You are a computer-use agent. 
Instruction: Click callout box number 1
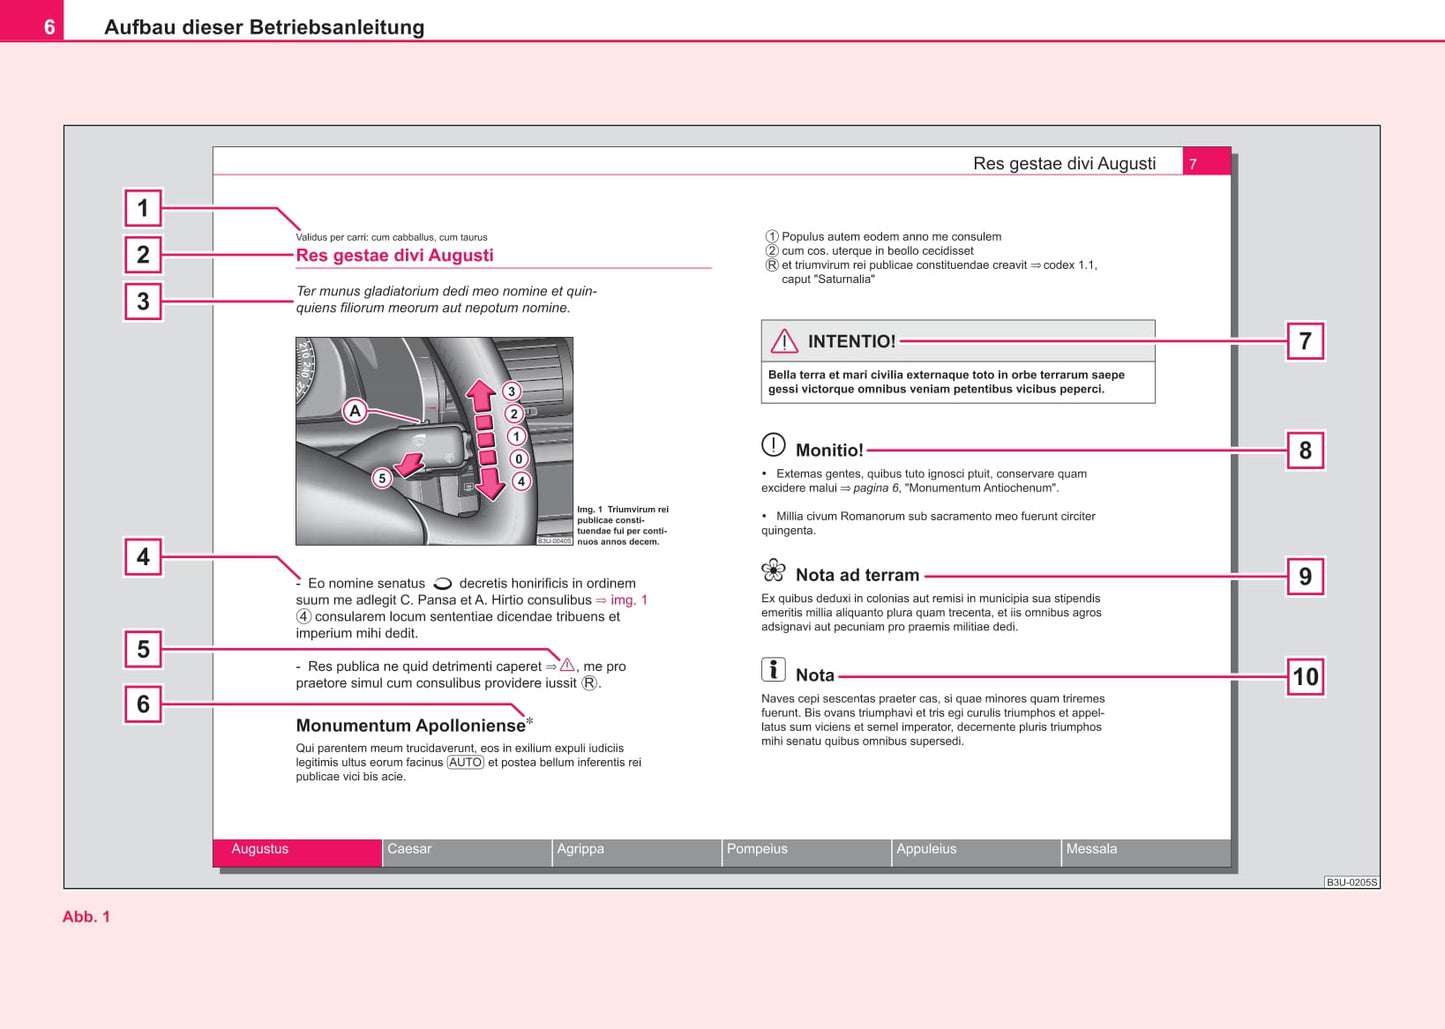coord(143,207)
